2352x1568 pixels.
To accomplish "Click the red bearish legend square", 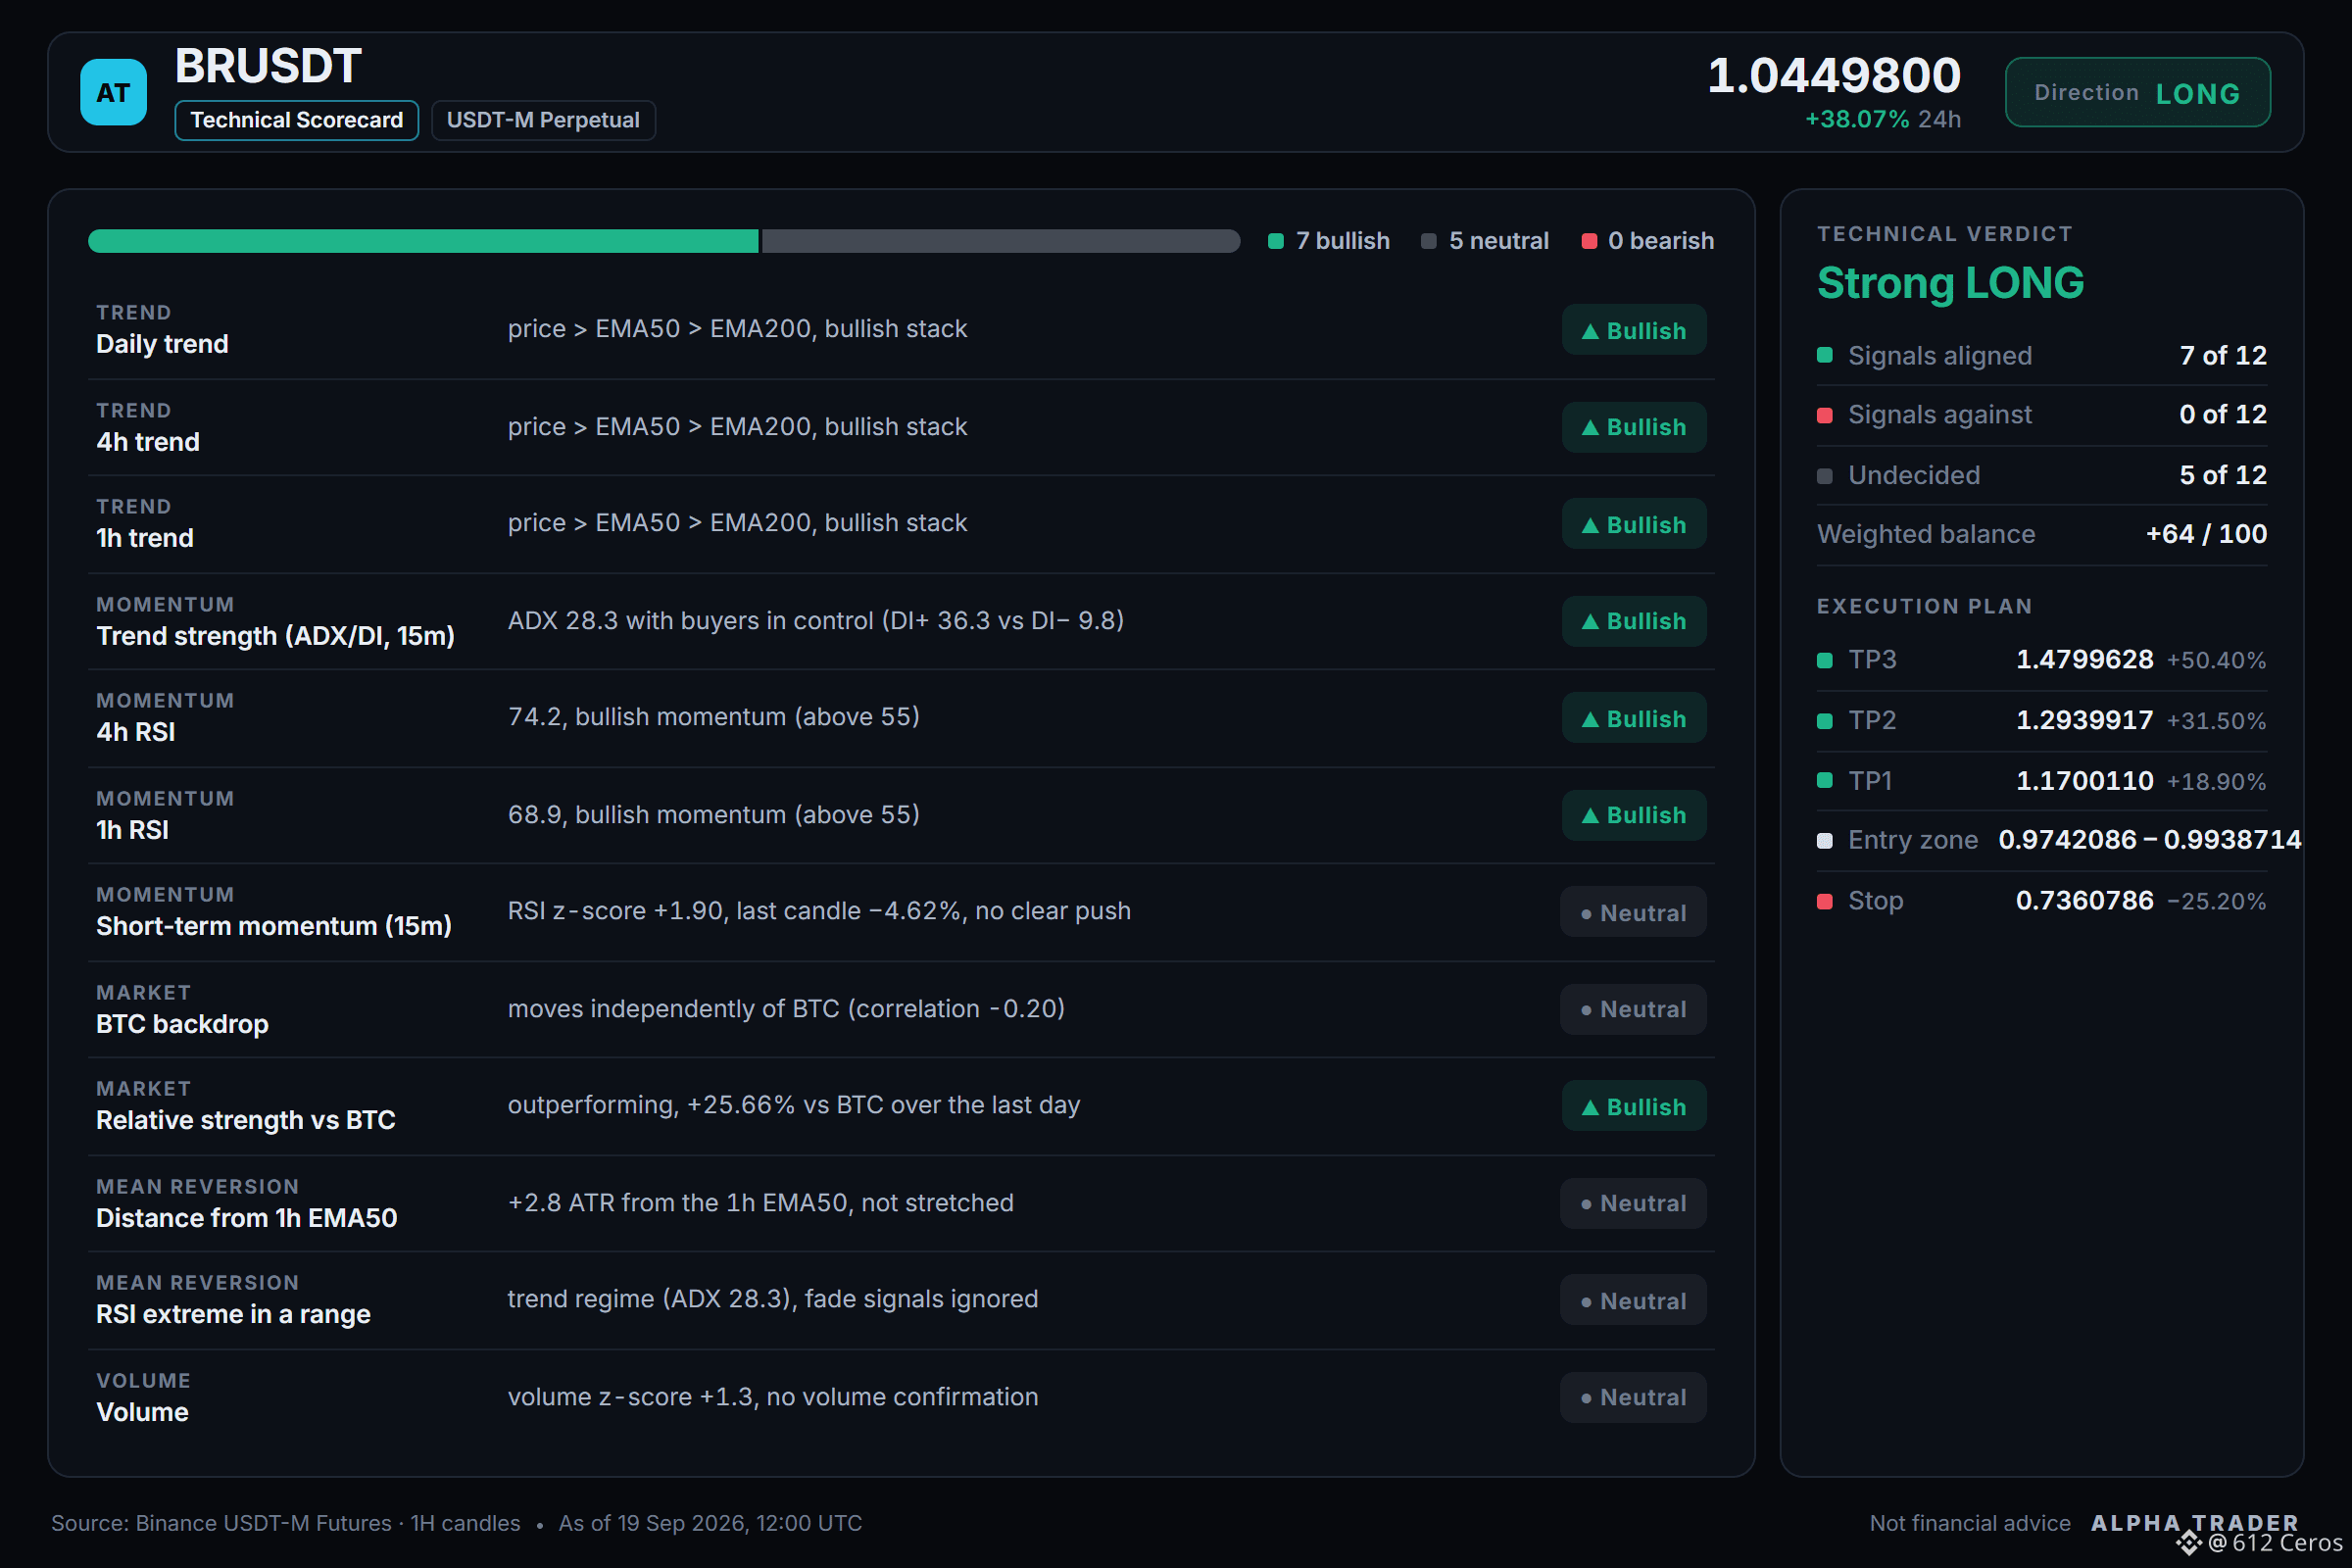I will coord(1589,241).
